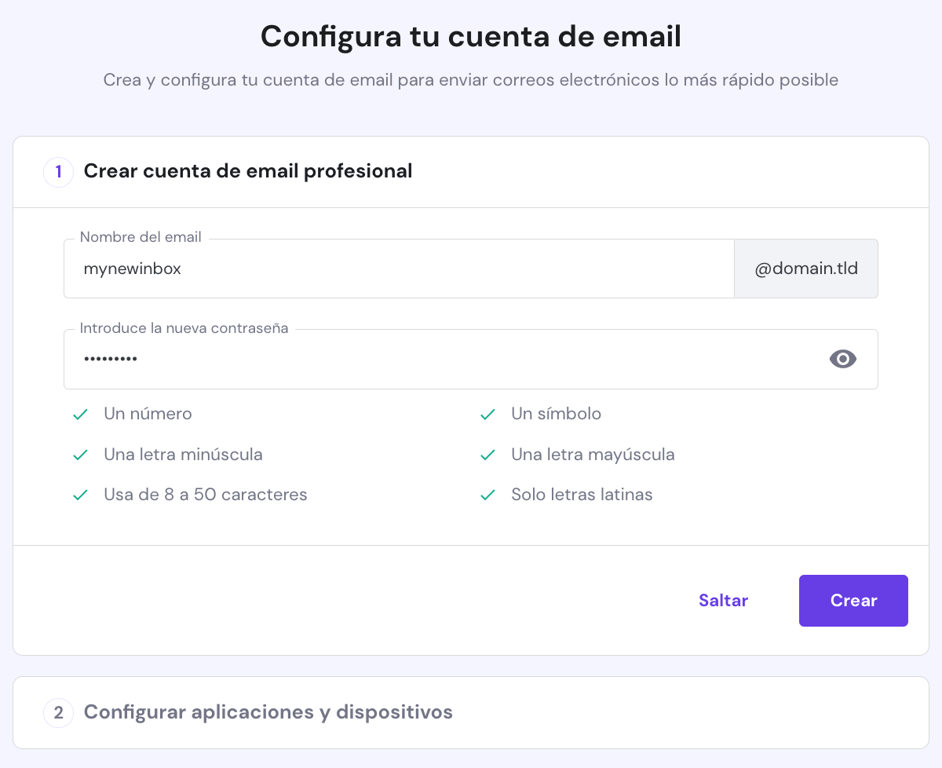The width and height of the screenshot is (942, 768).
Task: Open the @domain.tld domain selector
Action: click(806, 268)
